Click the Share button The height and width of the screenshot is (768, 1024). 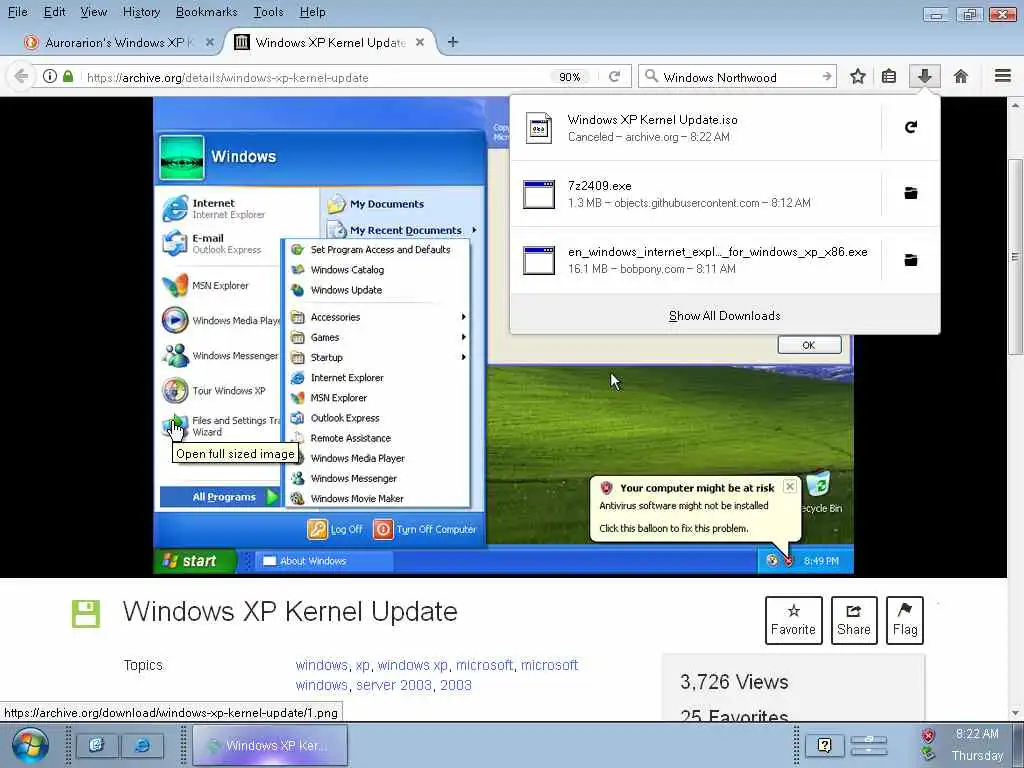[854, 620]
